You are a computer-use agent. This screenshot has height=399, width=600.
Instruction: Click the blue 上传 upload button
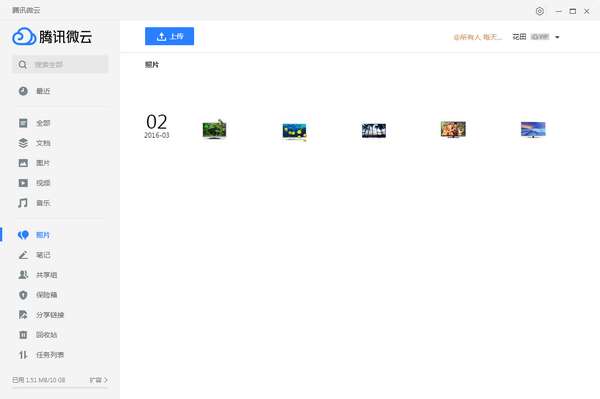coord(170,36)
